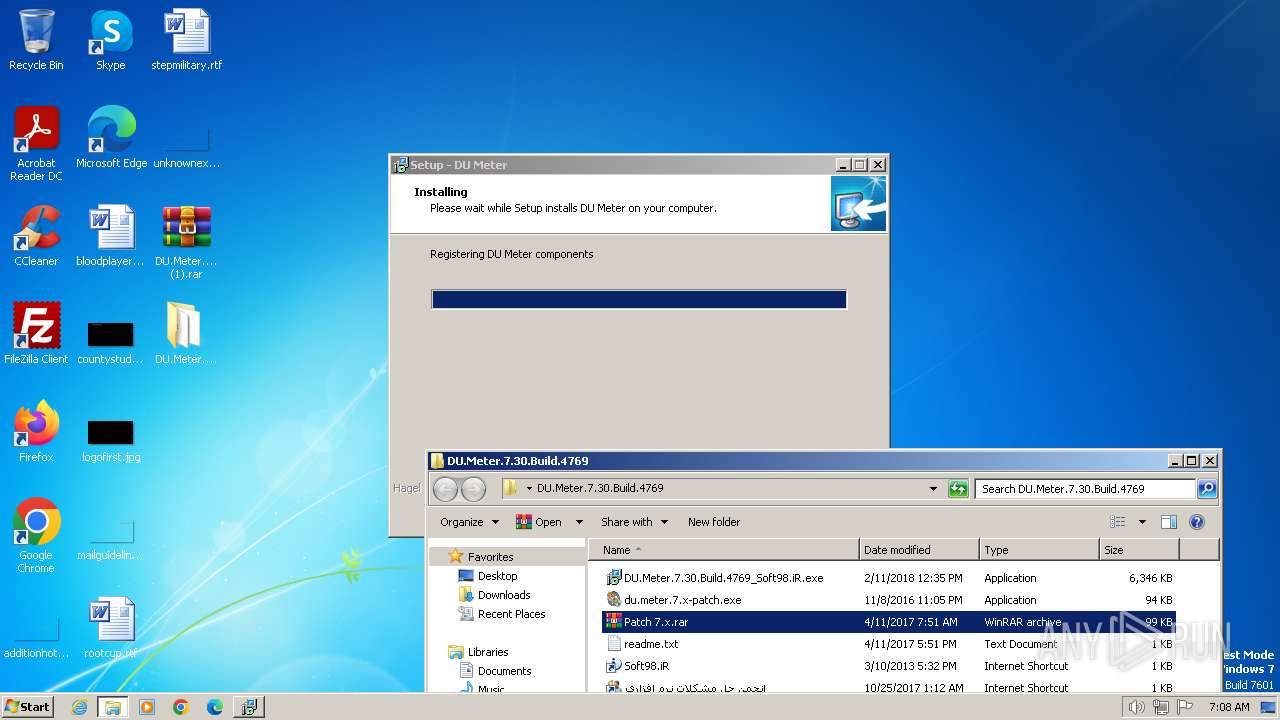Toggle the Explorer preview pane button
Screen dimensions: 1280x720
click(1168, 522)
